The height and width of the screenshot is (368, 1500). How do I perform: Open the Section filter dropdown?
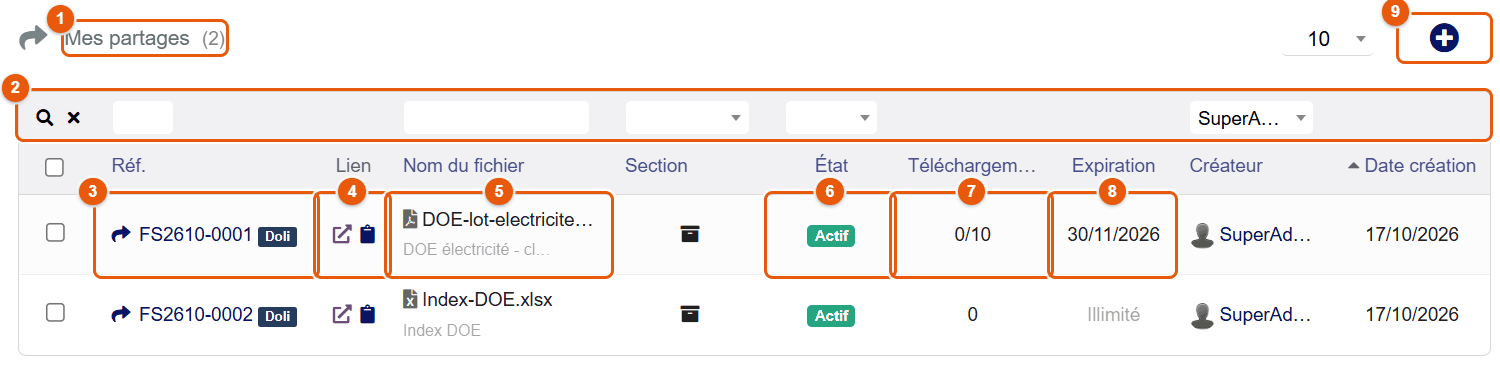687,117
